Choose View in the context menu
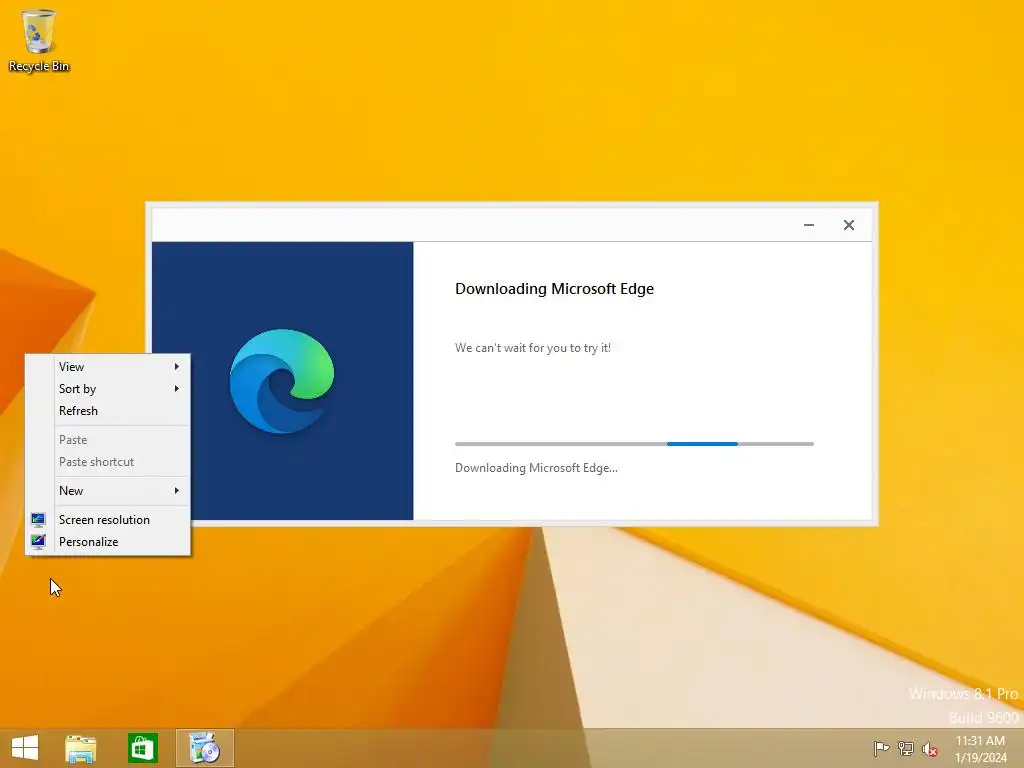This screenshot has width=1024, height=768. click(x=108, y=366)
